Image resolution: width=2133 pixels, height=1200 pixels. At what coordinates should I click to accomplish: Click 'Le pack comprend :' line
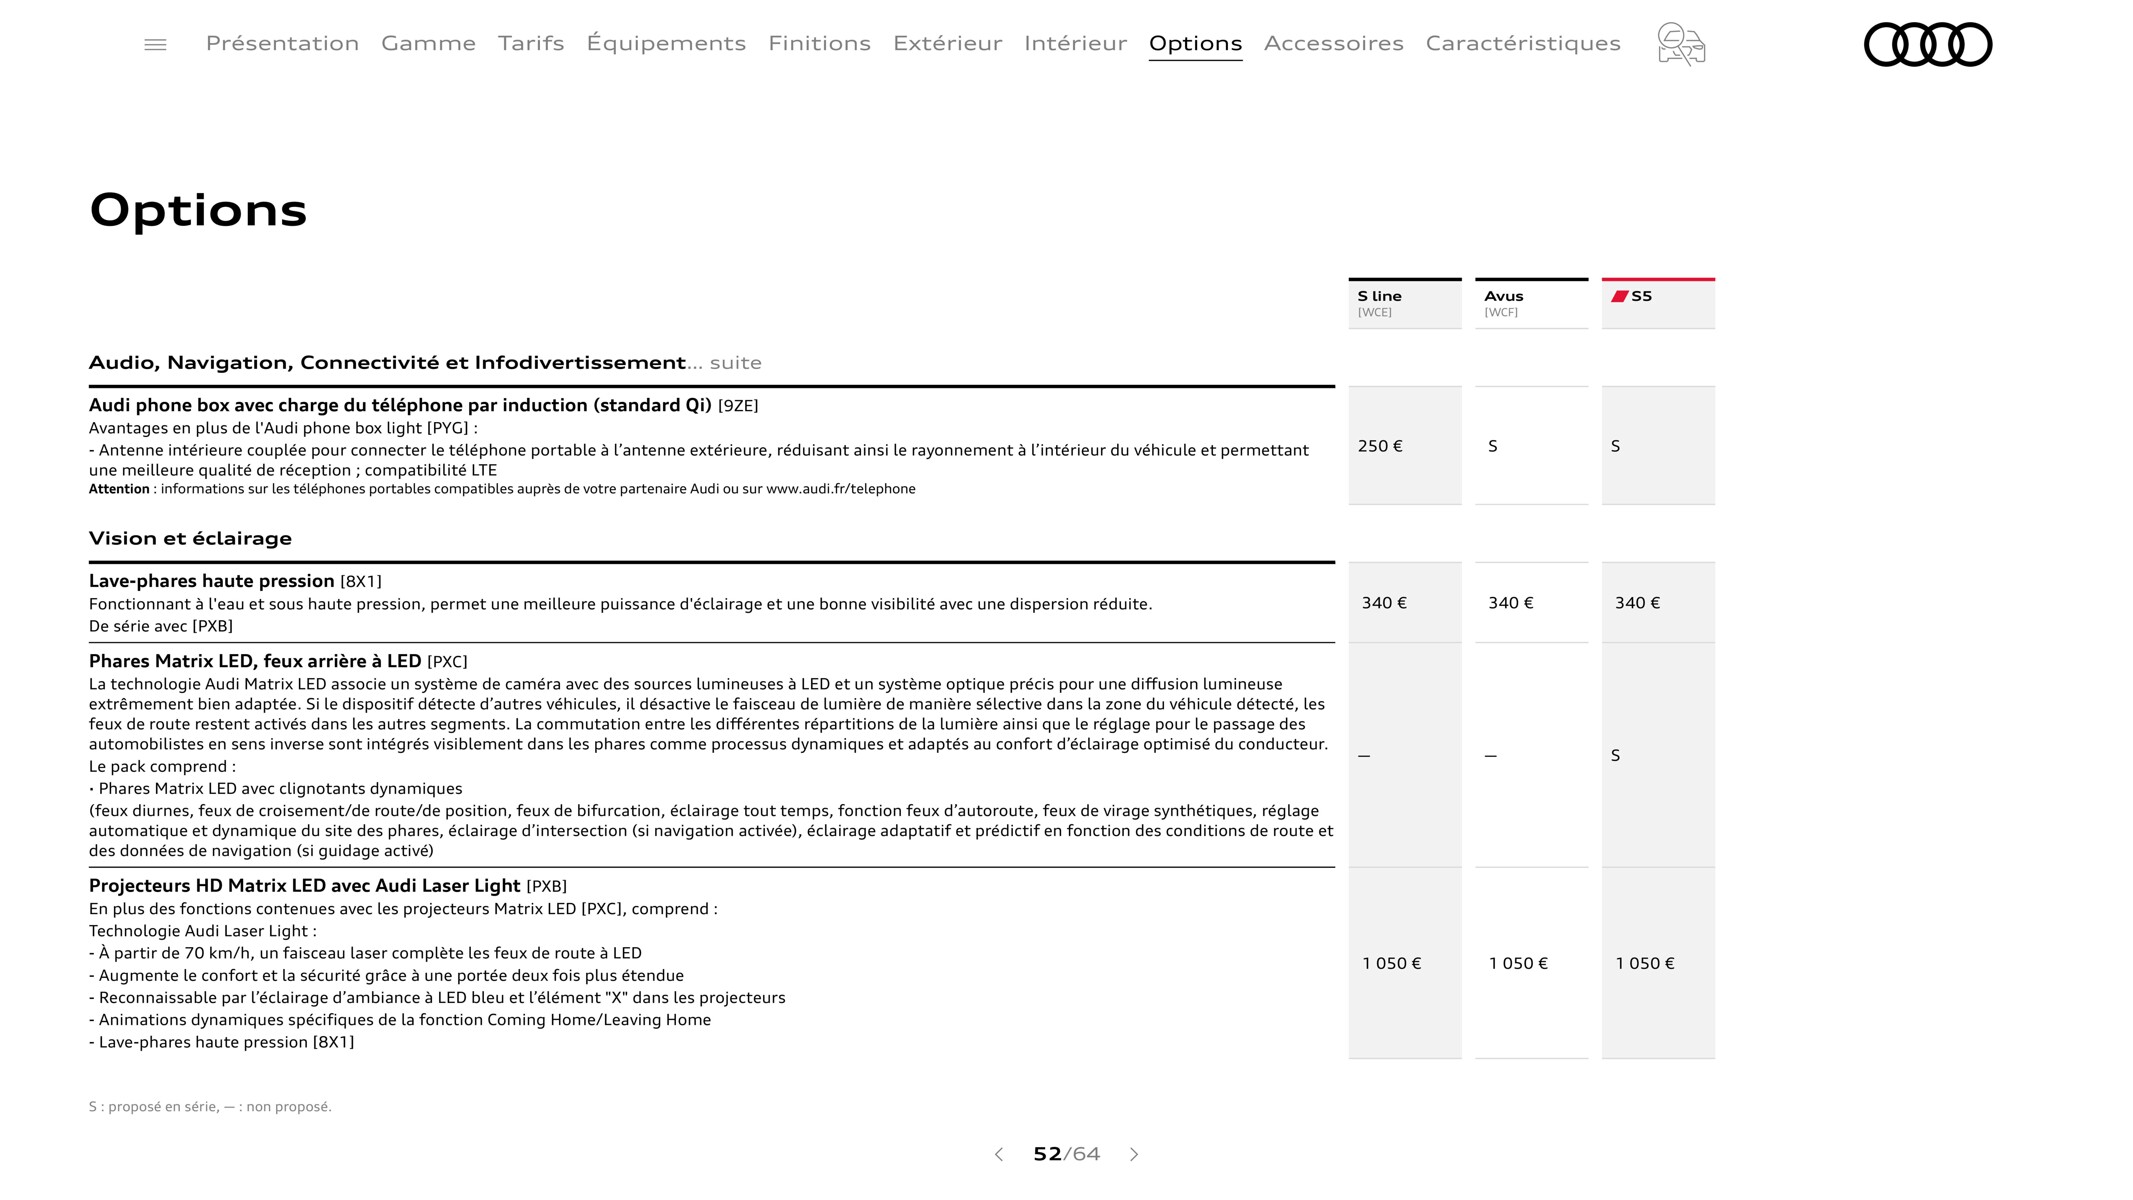coord(162,767)
